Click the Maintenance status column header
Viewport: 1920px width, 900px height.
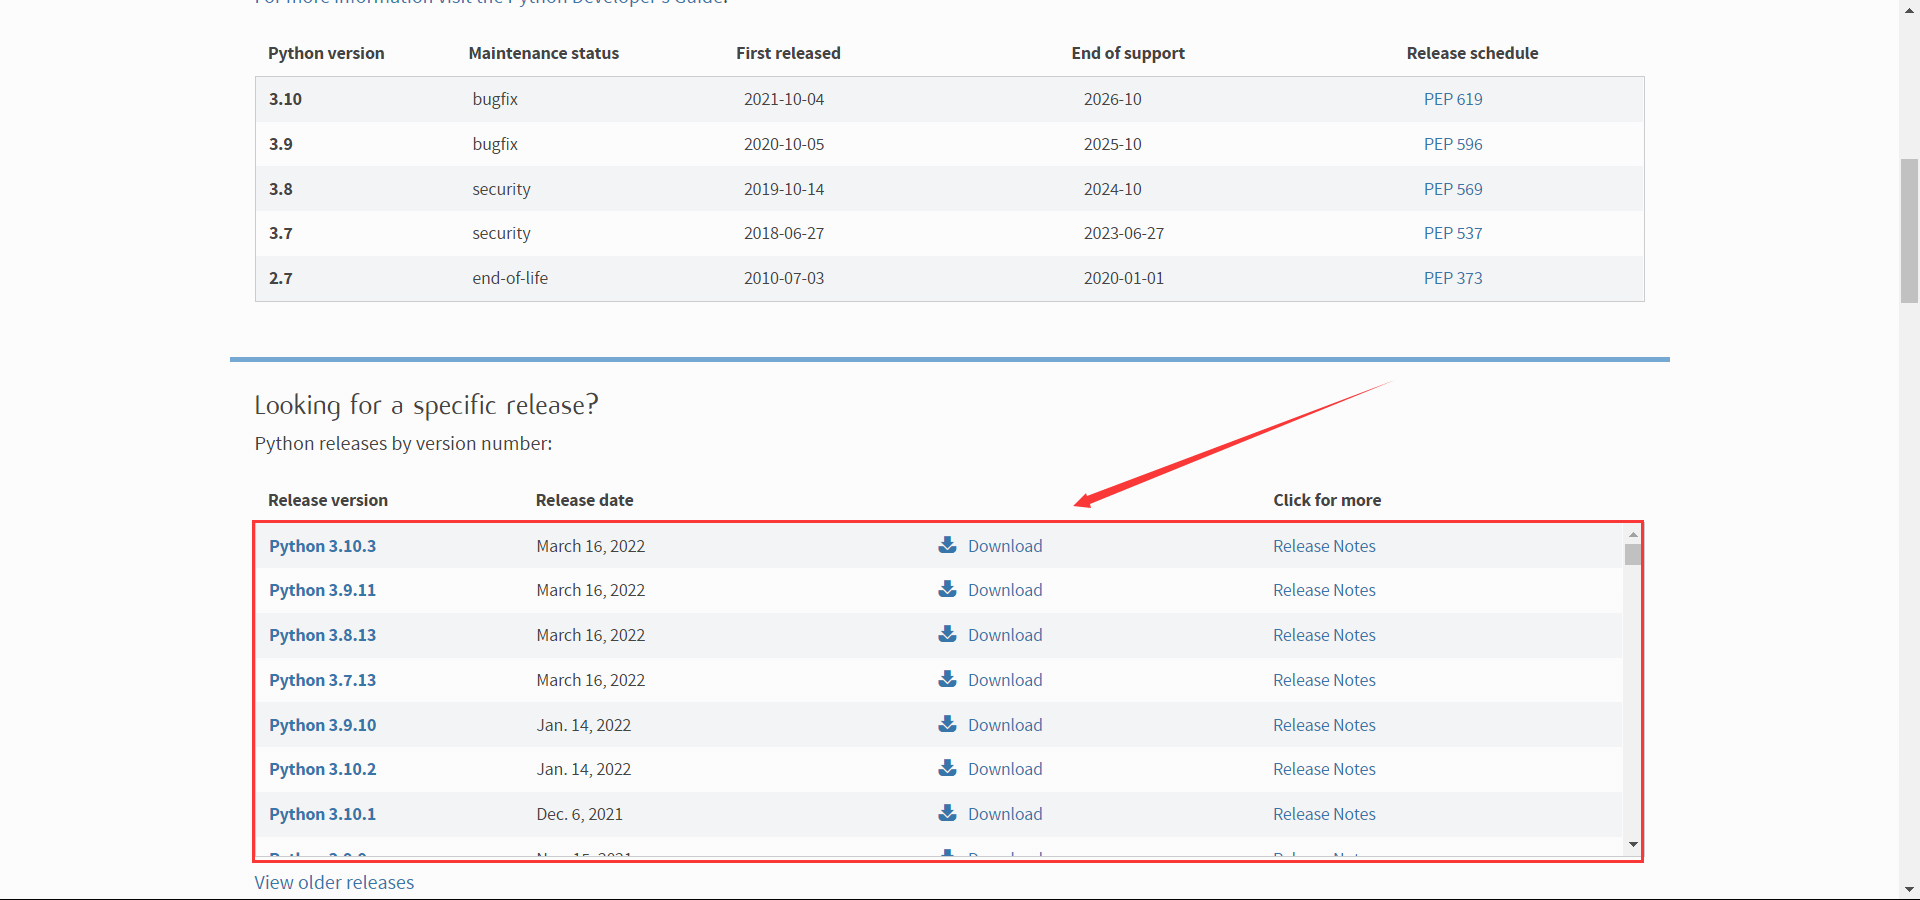tap(544, 53)
